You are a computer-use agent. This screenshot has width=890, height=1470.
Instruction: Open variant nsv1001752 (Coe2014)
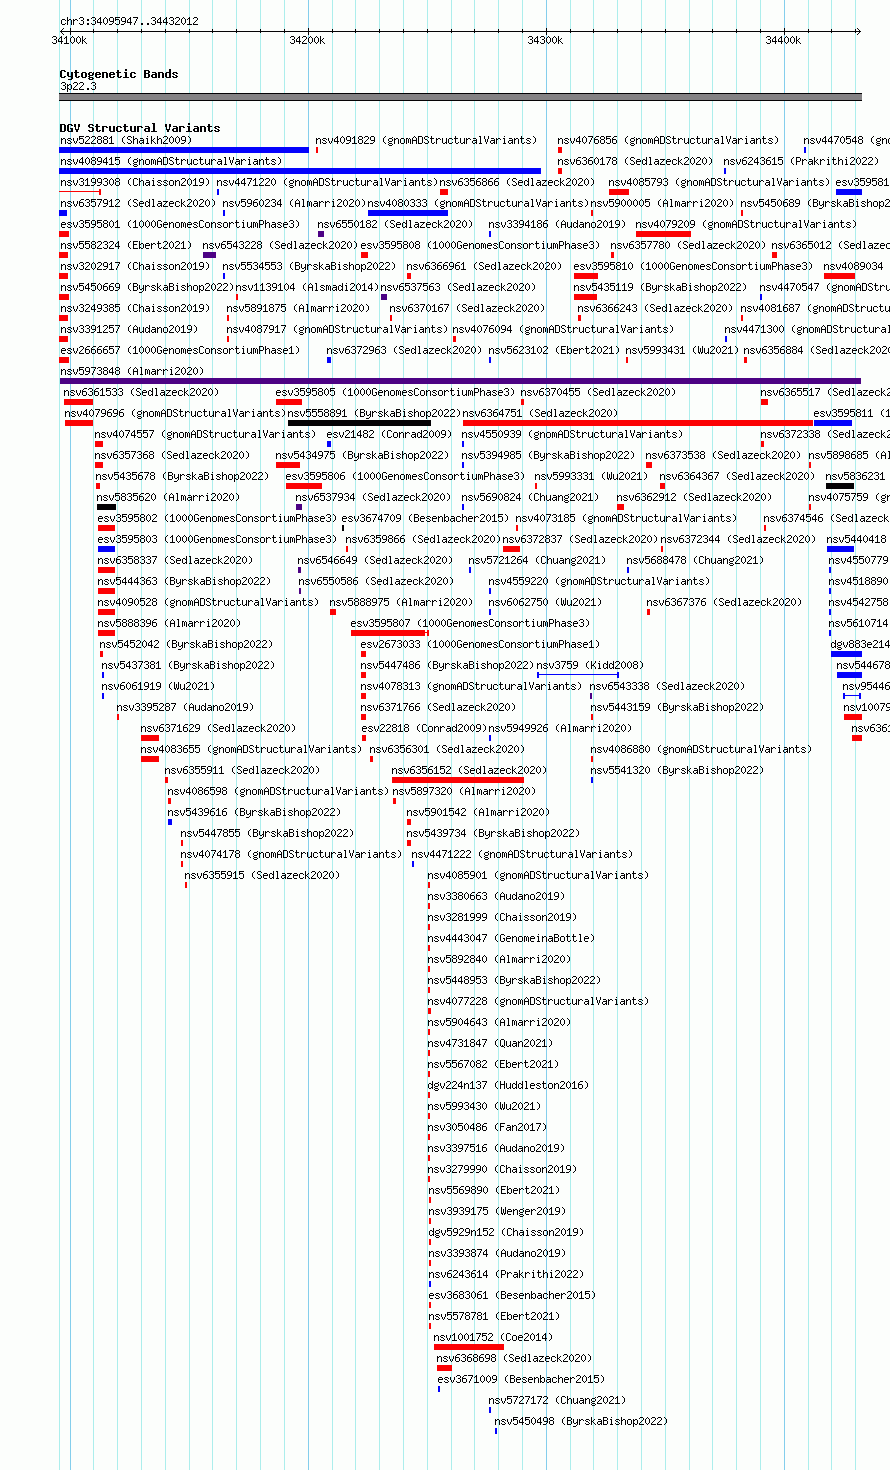tap(493, 1338)
